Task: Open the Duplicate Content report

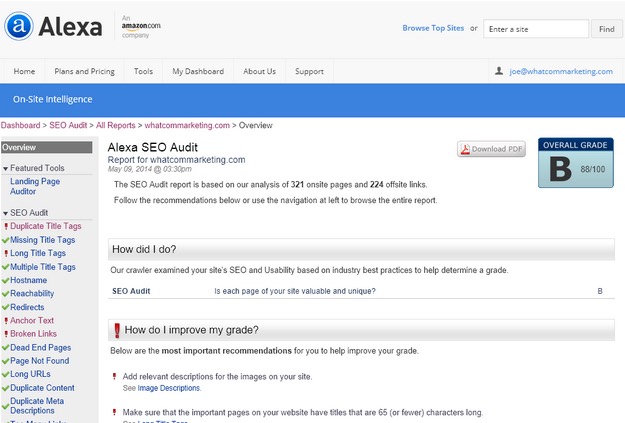Action: [x=42, y=388]
